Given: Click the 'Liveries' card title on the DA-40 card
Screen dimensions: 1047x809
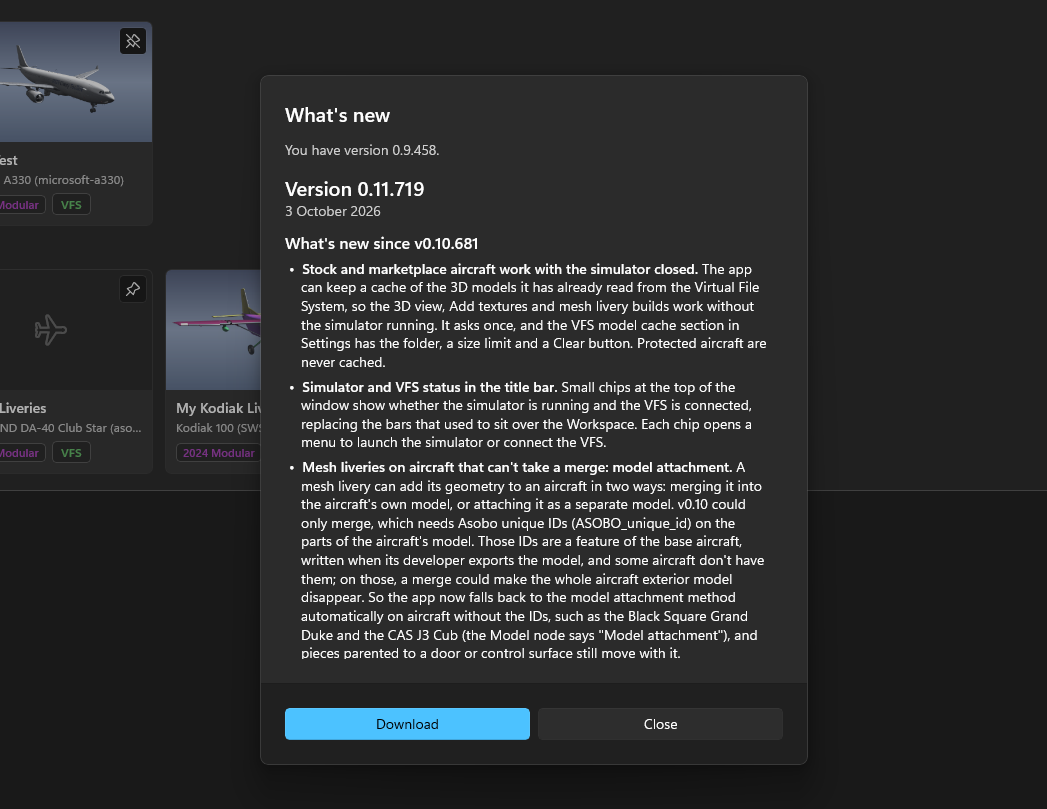Looking at the screenshot, I should pos(23,408).
